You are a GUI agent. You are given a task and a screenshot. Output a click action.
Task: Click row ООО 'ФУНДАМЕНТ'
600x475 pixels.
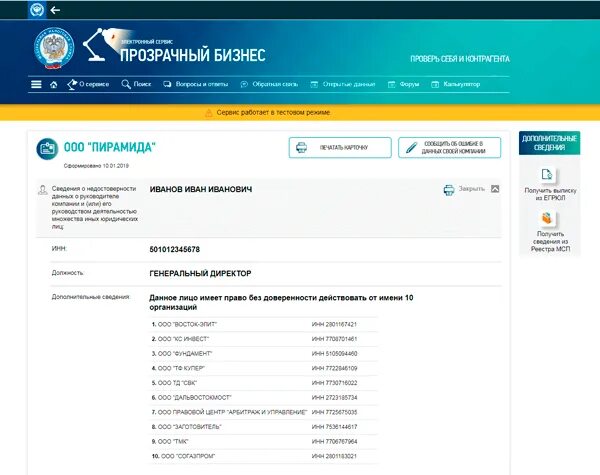[263, 354]
